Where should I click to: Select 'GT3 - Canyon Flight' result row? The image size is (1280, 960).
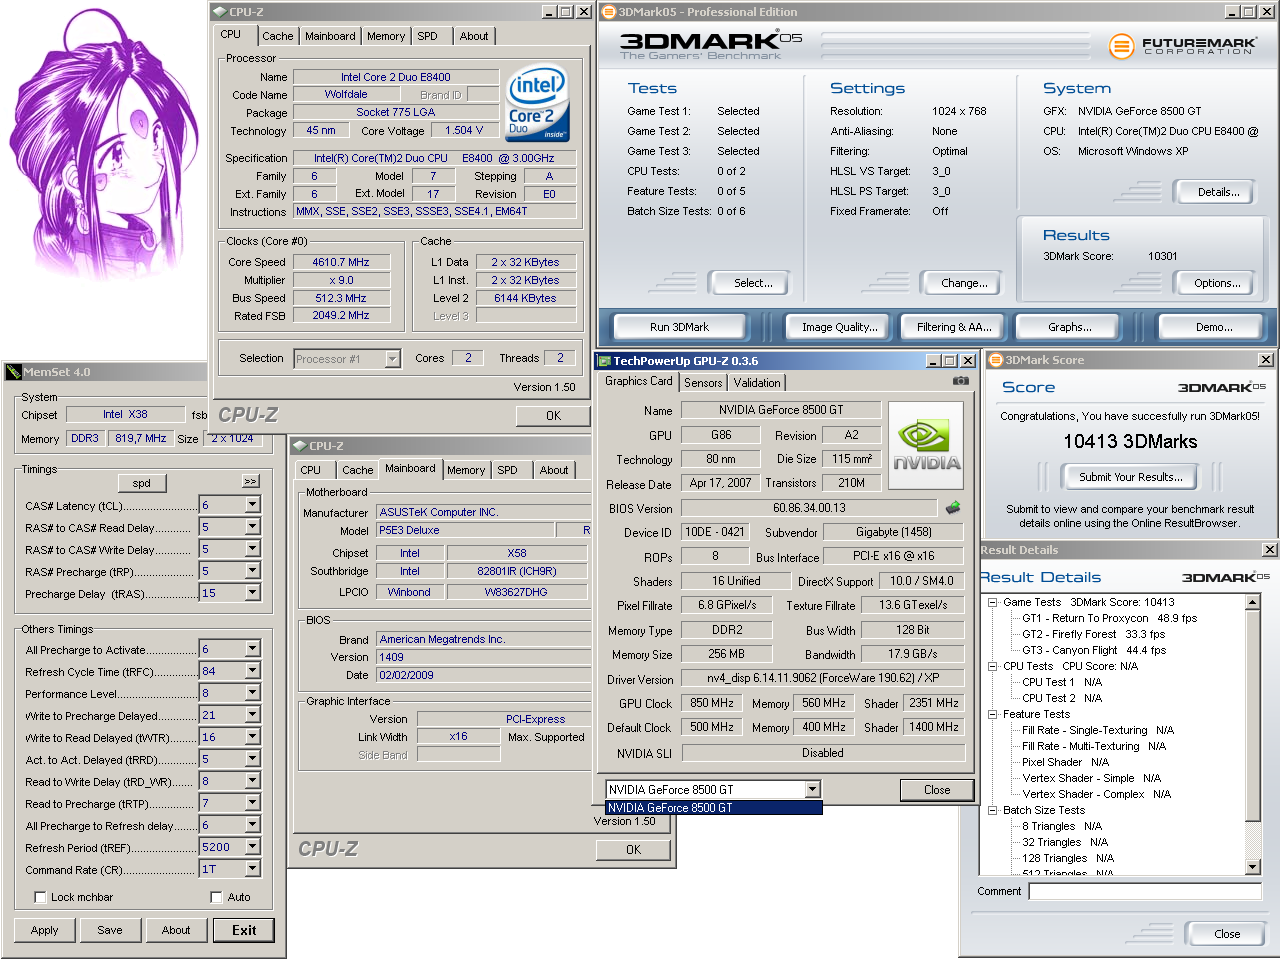[x=1094, y=650]
